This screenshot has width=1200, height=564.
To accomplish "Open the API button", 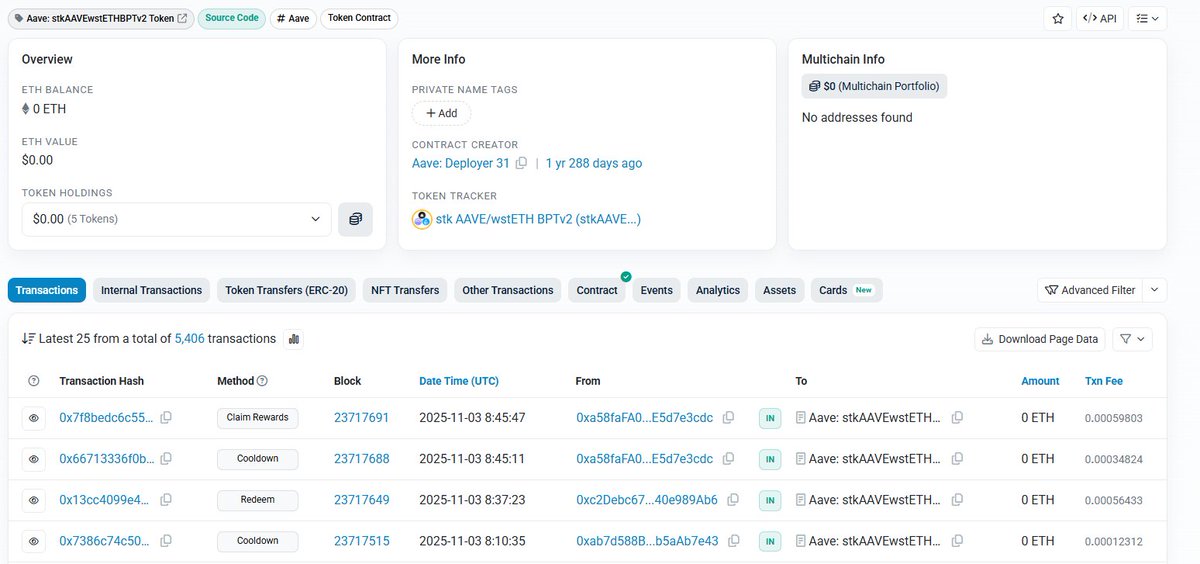I will [x=1100, y=18].
